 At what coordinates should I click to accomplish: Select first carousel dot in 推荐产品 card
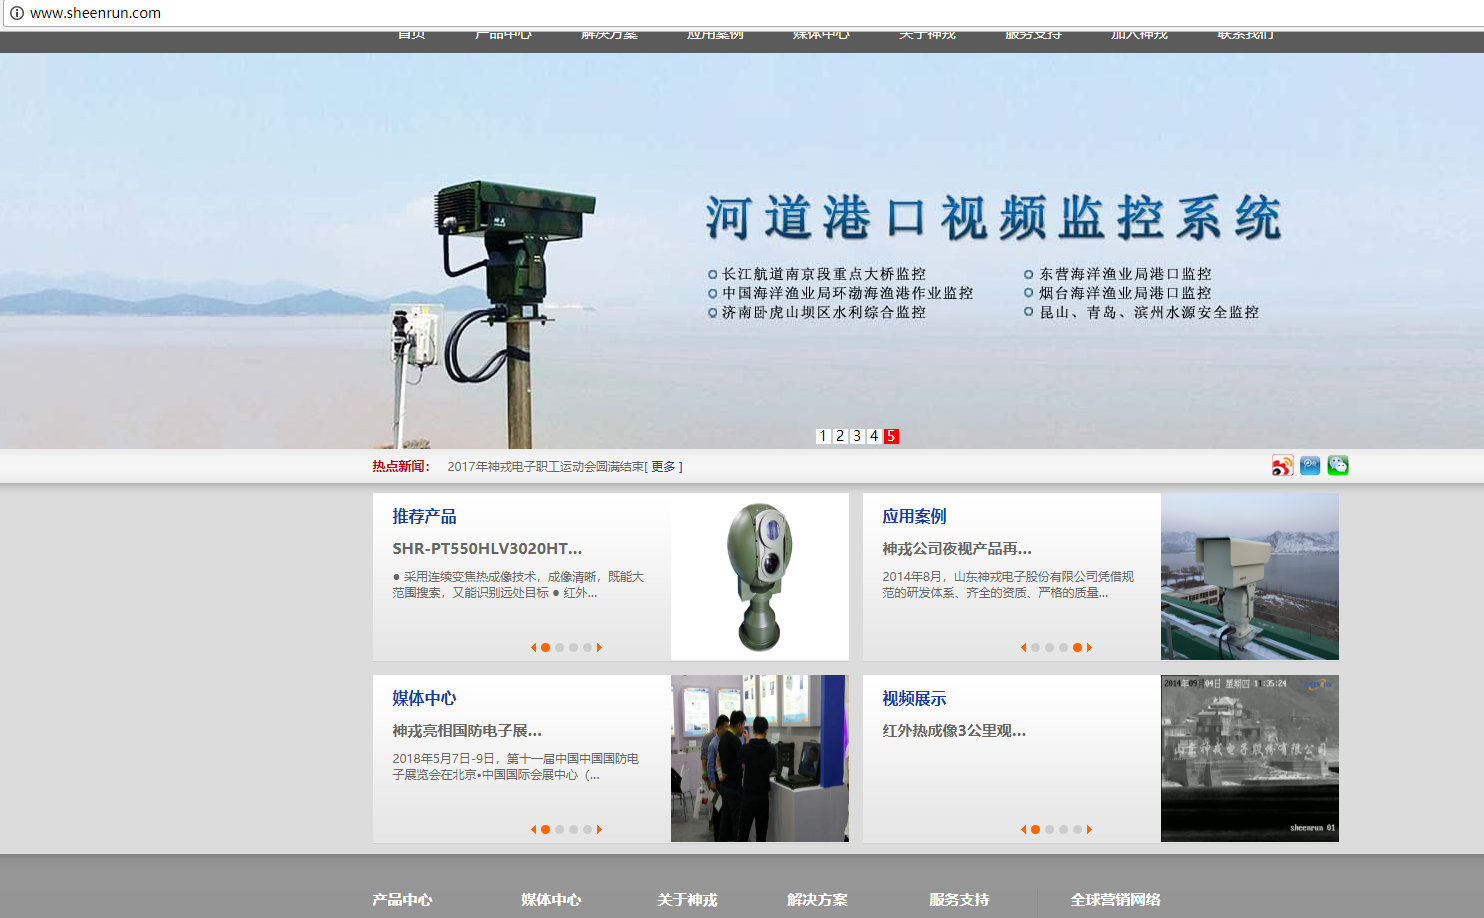click(545, 648)
